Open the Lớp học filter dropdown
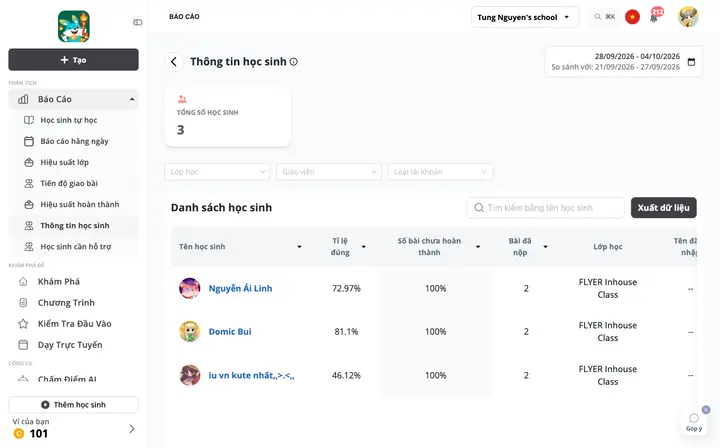This screenshot has width=720, height=448. [x=217, y=172]
